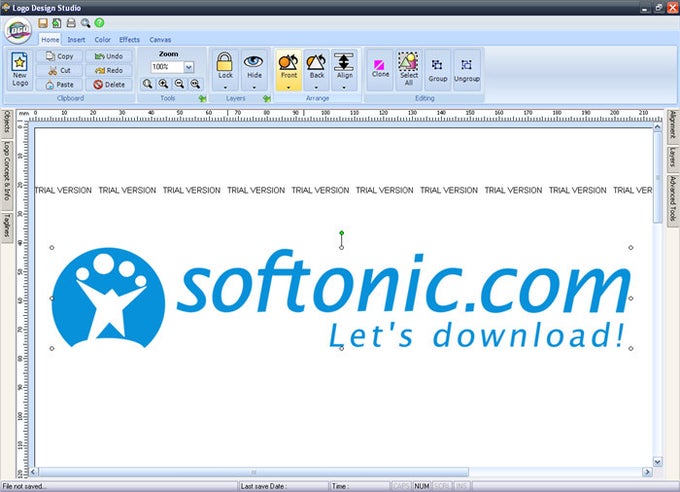Click the Cut button

59,70
